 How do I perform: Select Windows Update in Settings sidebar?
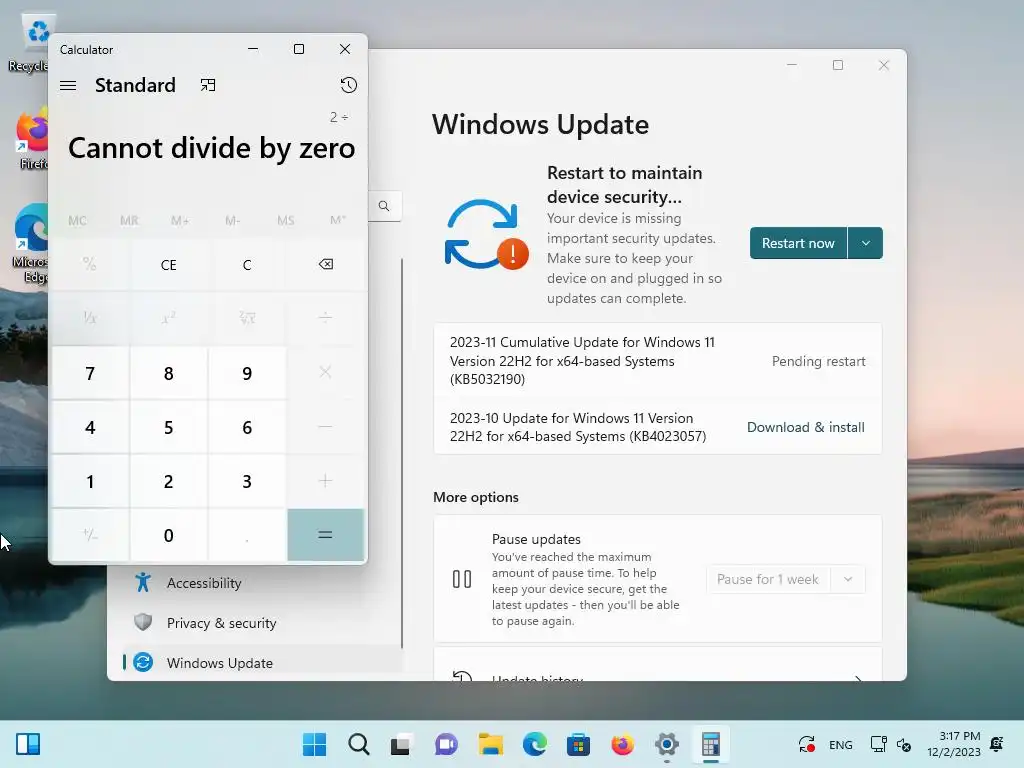tap(261, 662)
